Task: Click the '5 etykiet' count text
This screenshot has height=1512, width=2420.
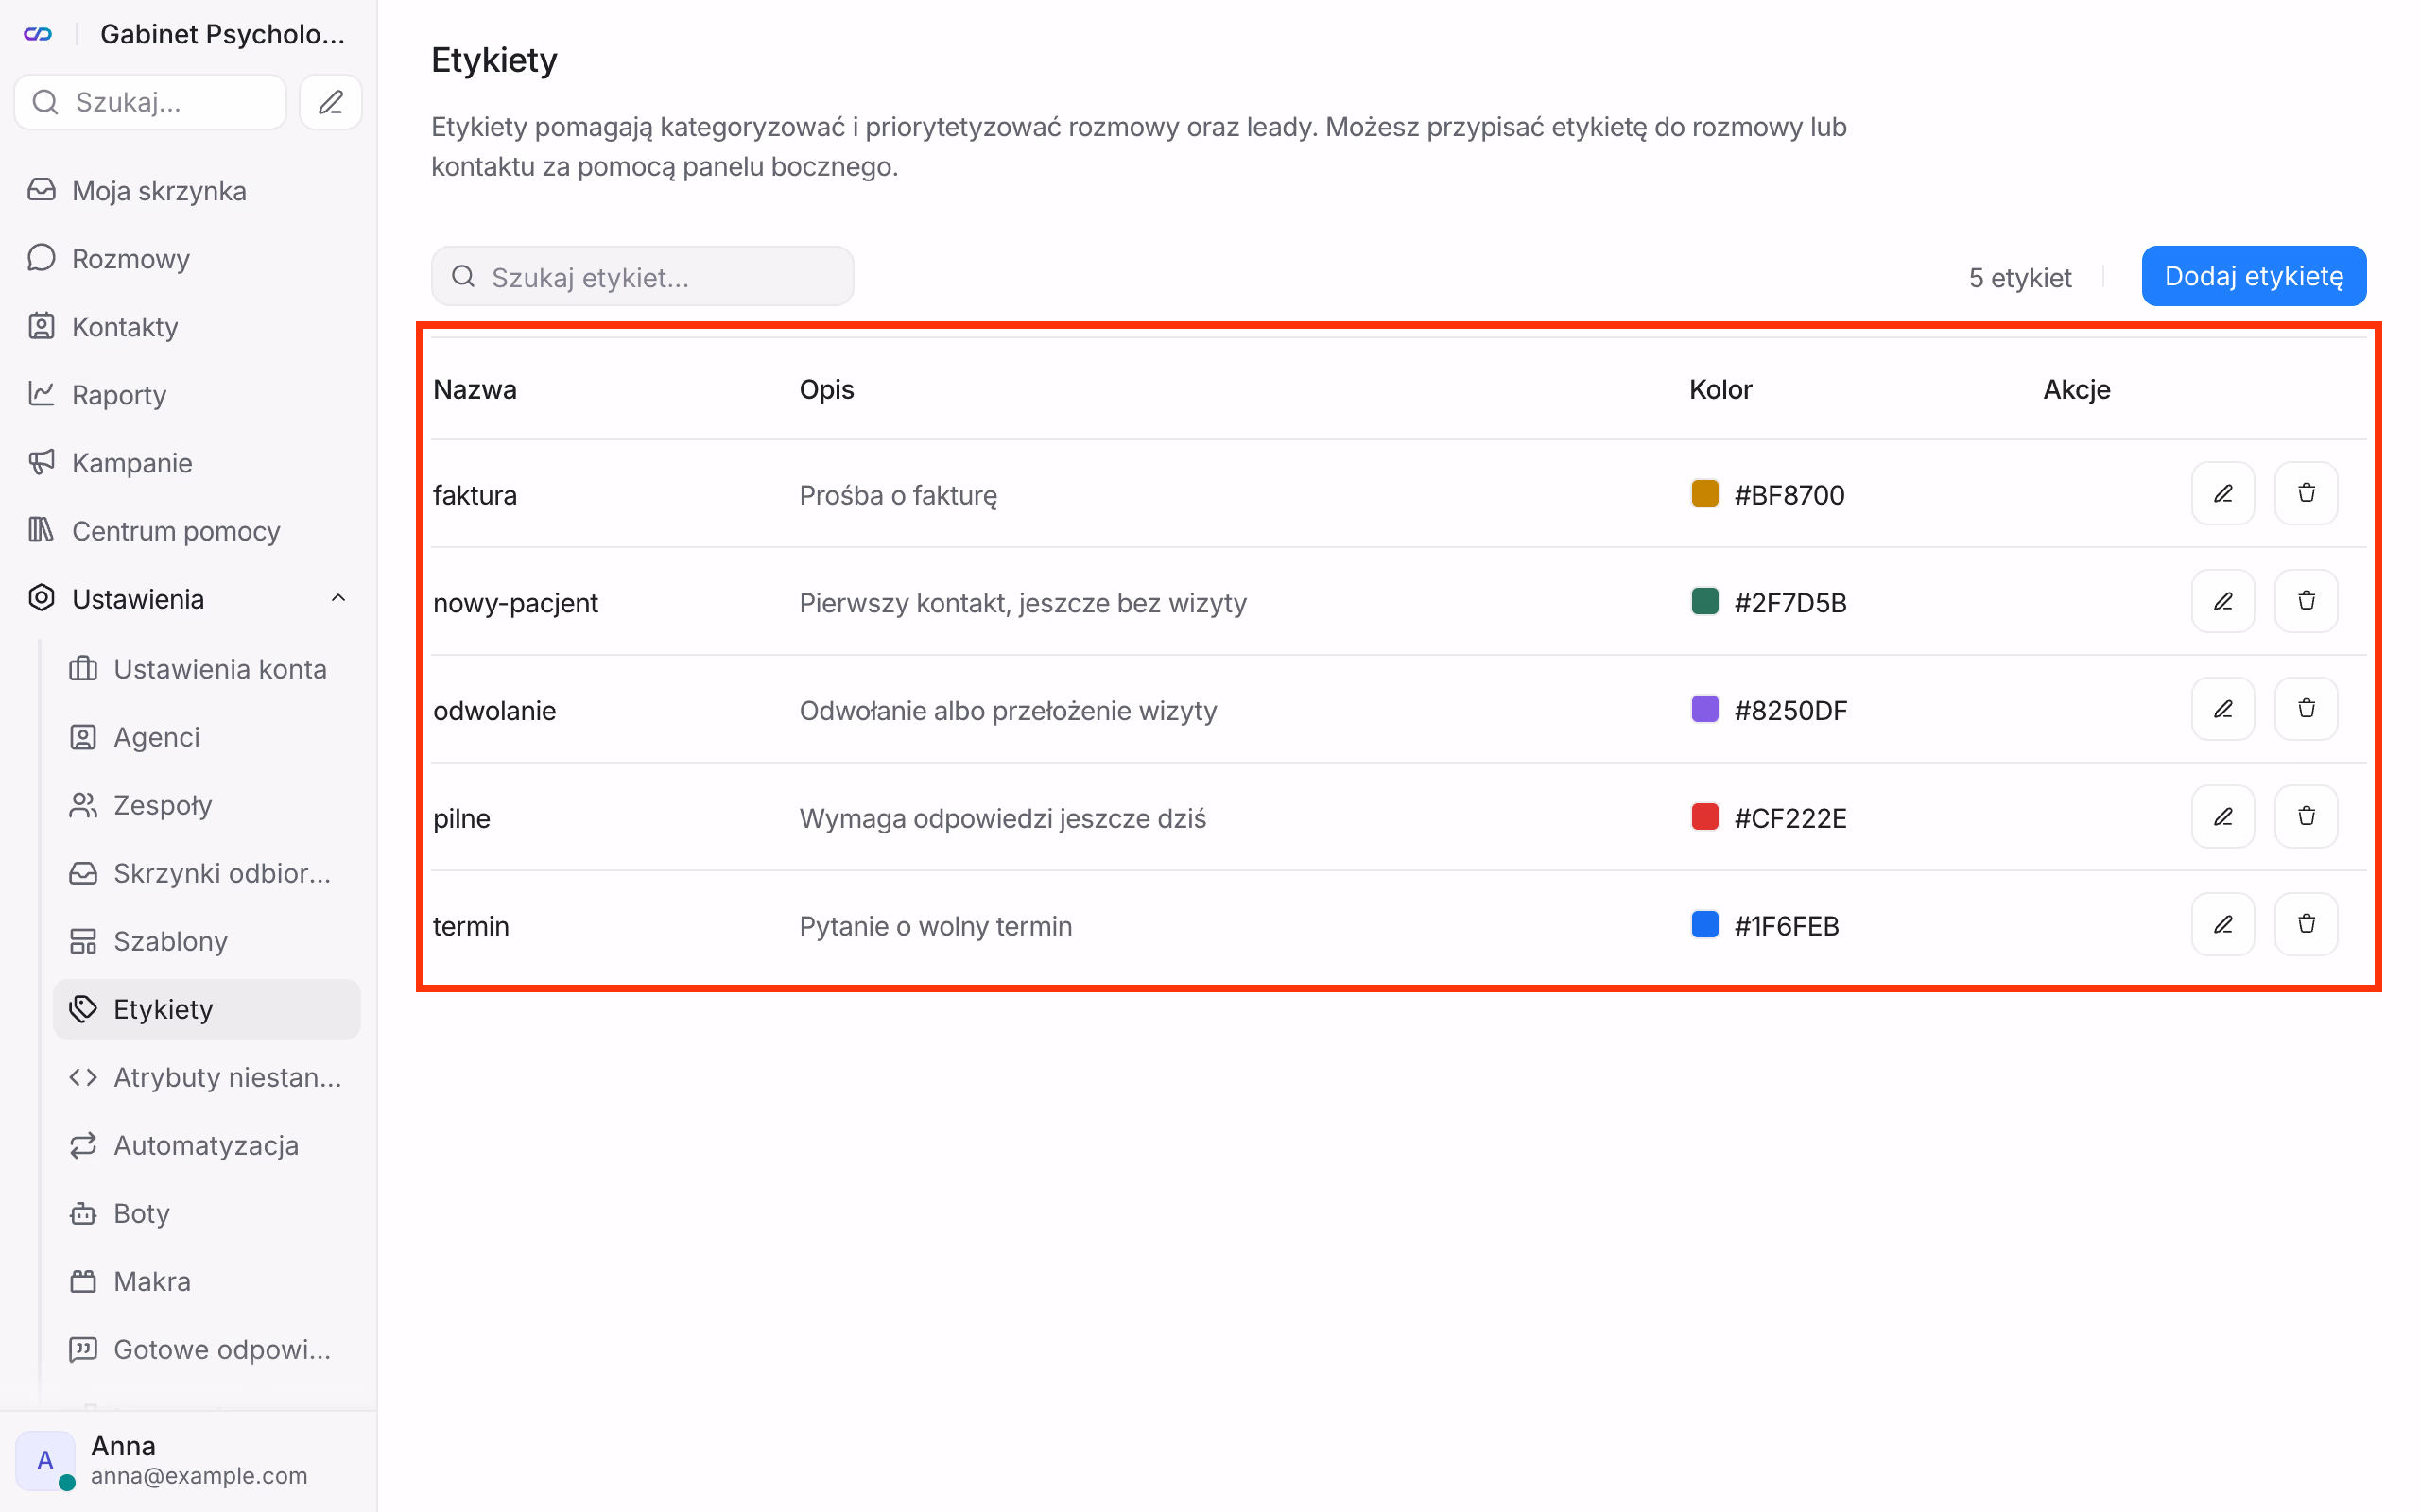Action: pyautogui.click(x=2020, y=278)
